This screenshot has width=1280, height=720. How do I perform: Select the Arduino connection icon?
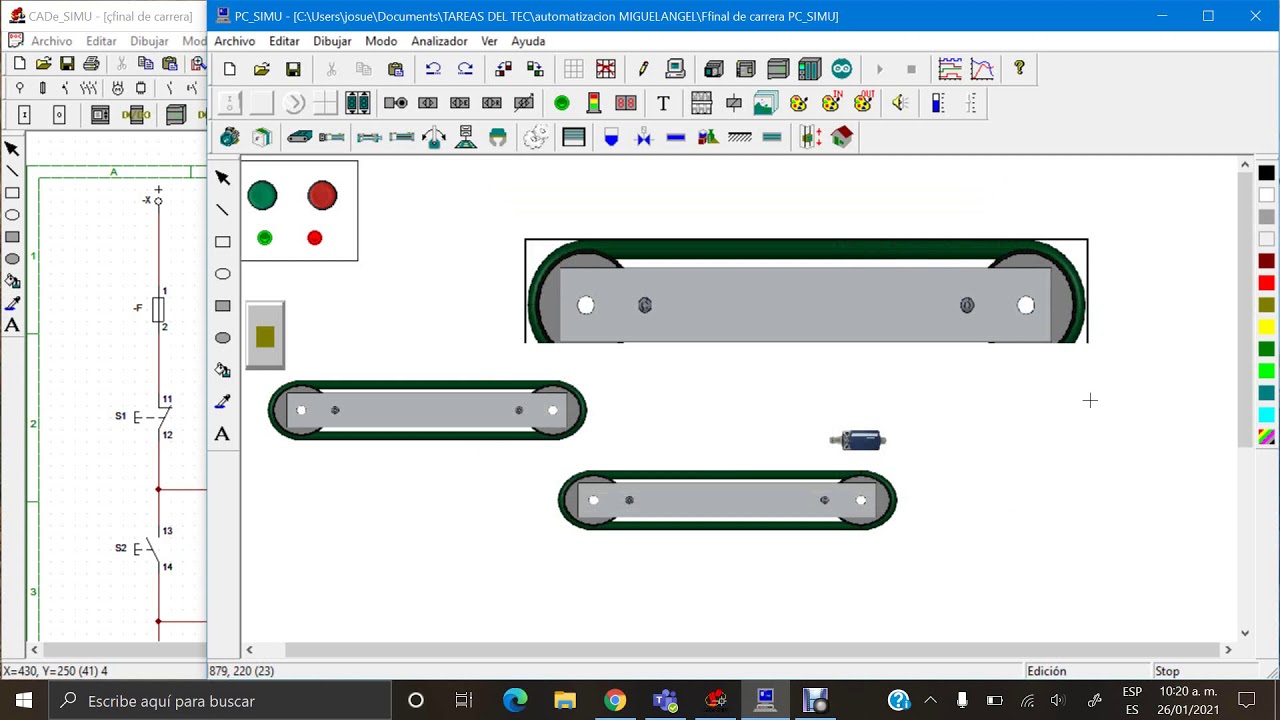[842, 69]
